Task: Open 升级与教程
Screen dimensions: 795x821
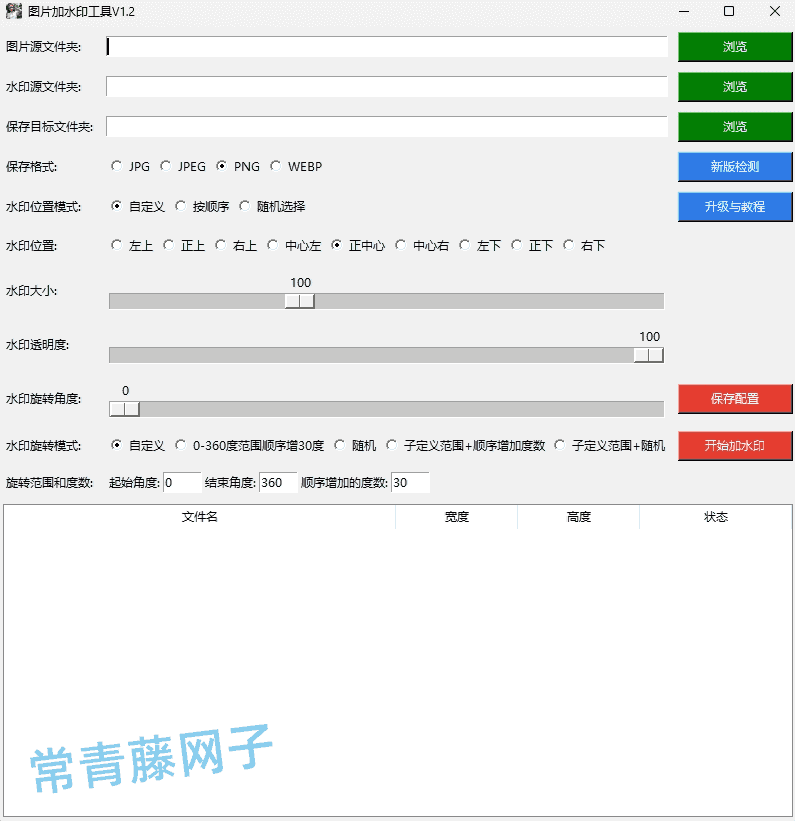Action: click(x=735, y=207)
